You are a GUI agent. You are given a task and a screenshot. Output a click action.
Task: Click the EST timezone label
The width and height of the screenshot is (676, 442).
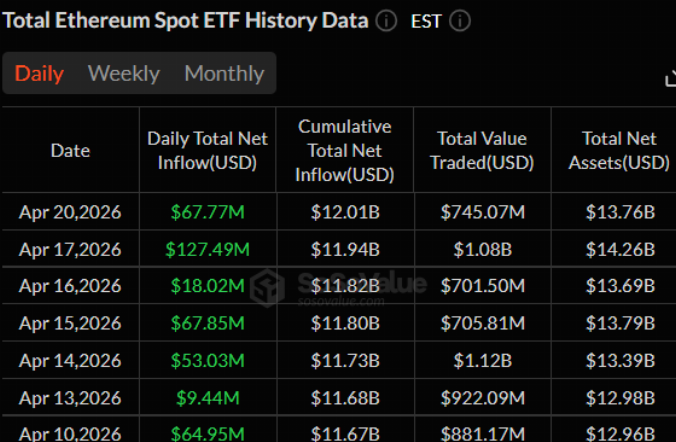(427, 21)
